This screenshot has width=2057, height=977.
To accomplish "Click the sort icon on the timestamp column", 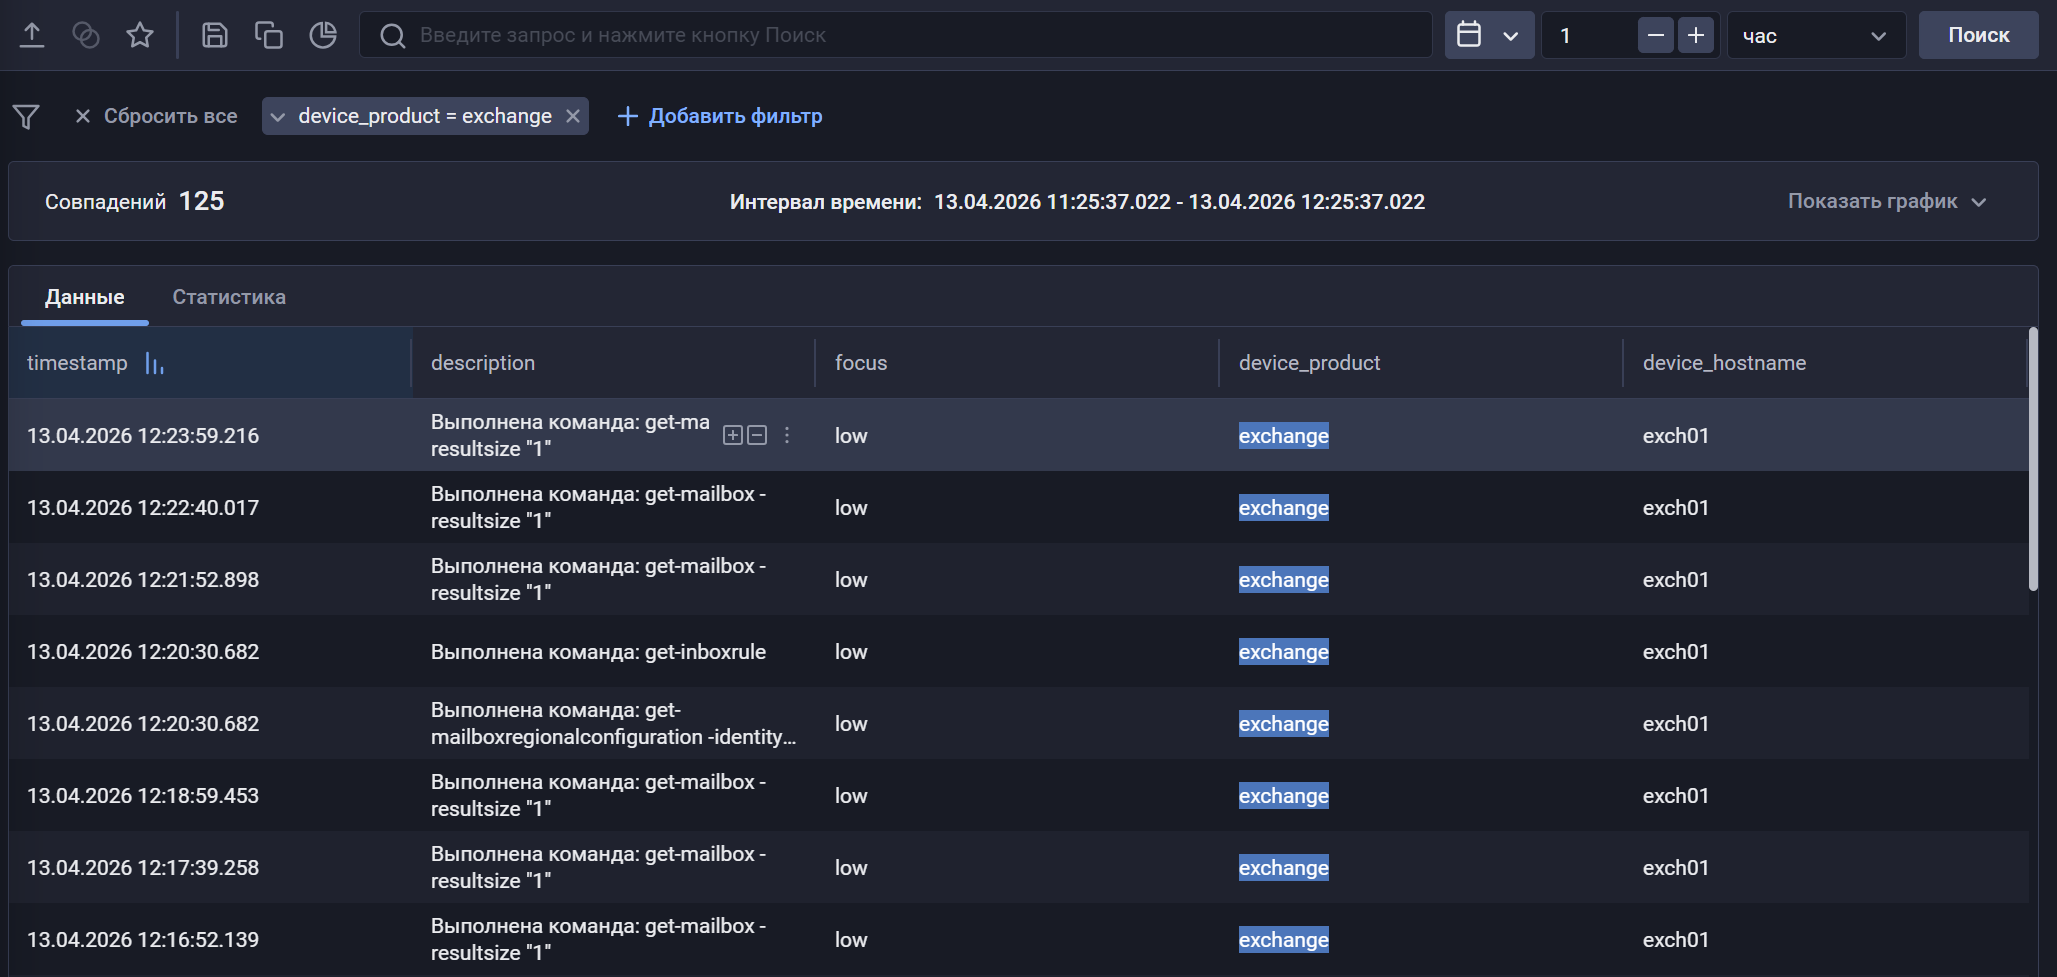I will click(155, 363).
